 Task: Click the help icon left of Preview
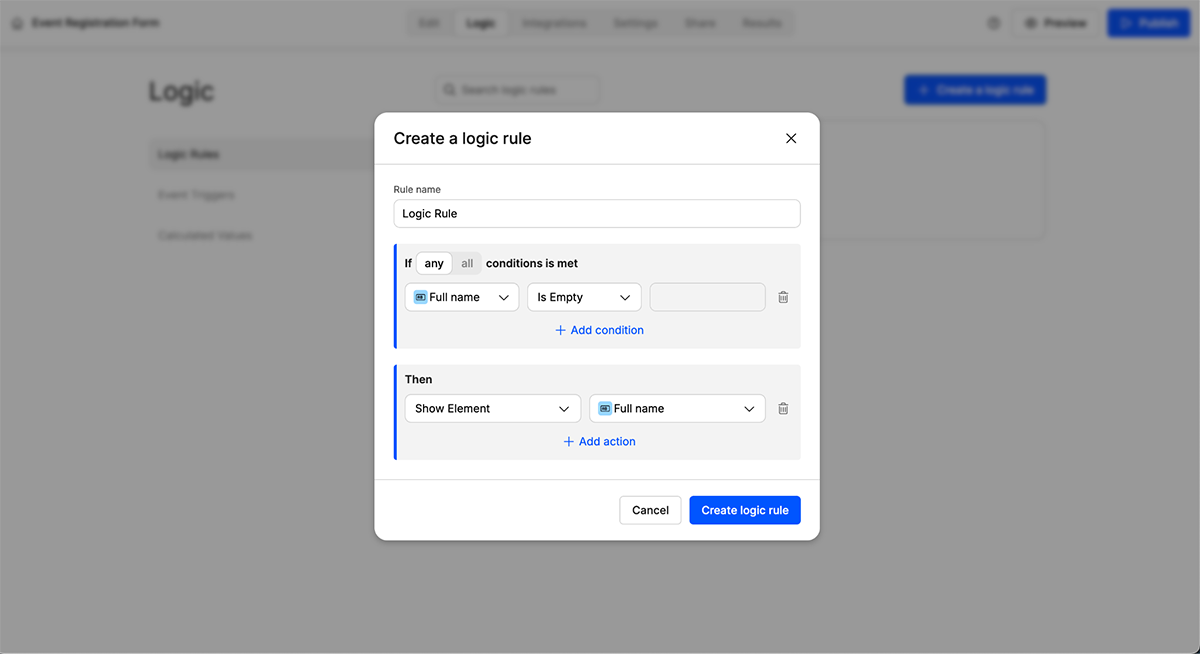(x=993, y=23)
